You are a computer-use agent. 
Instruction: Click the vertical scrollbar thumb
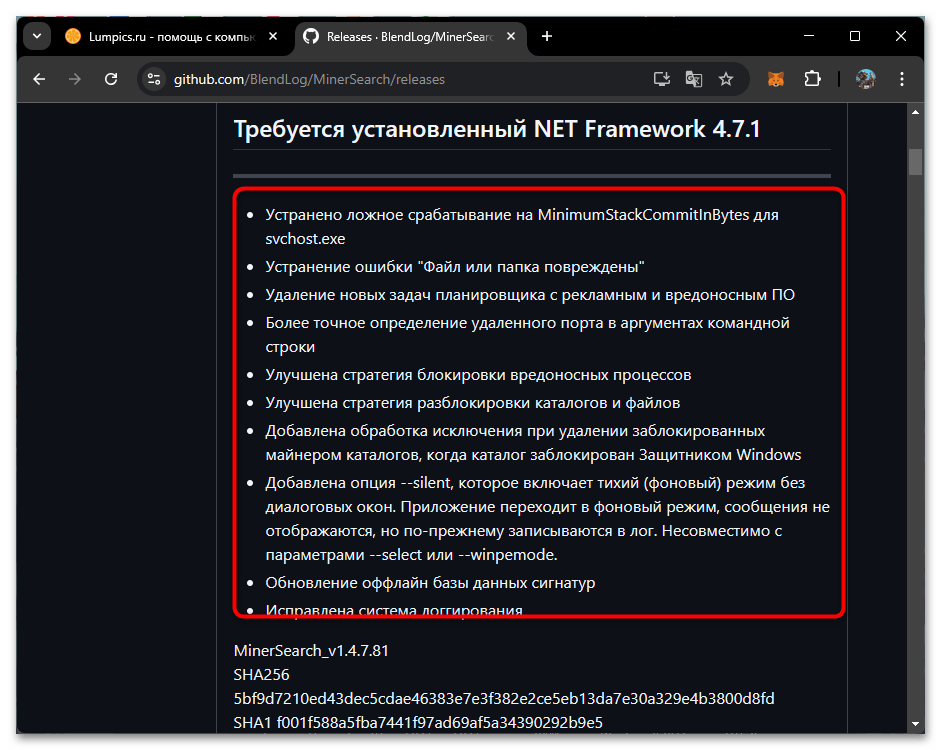(915, 161)
